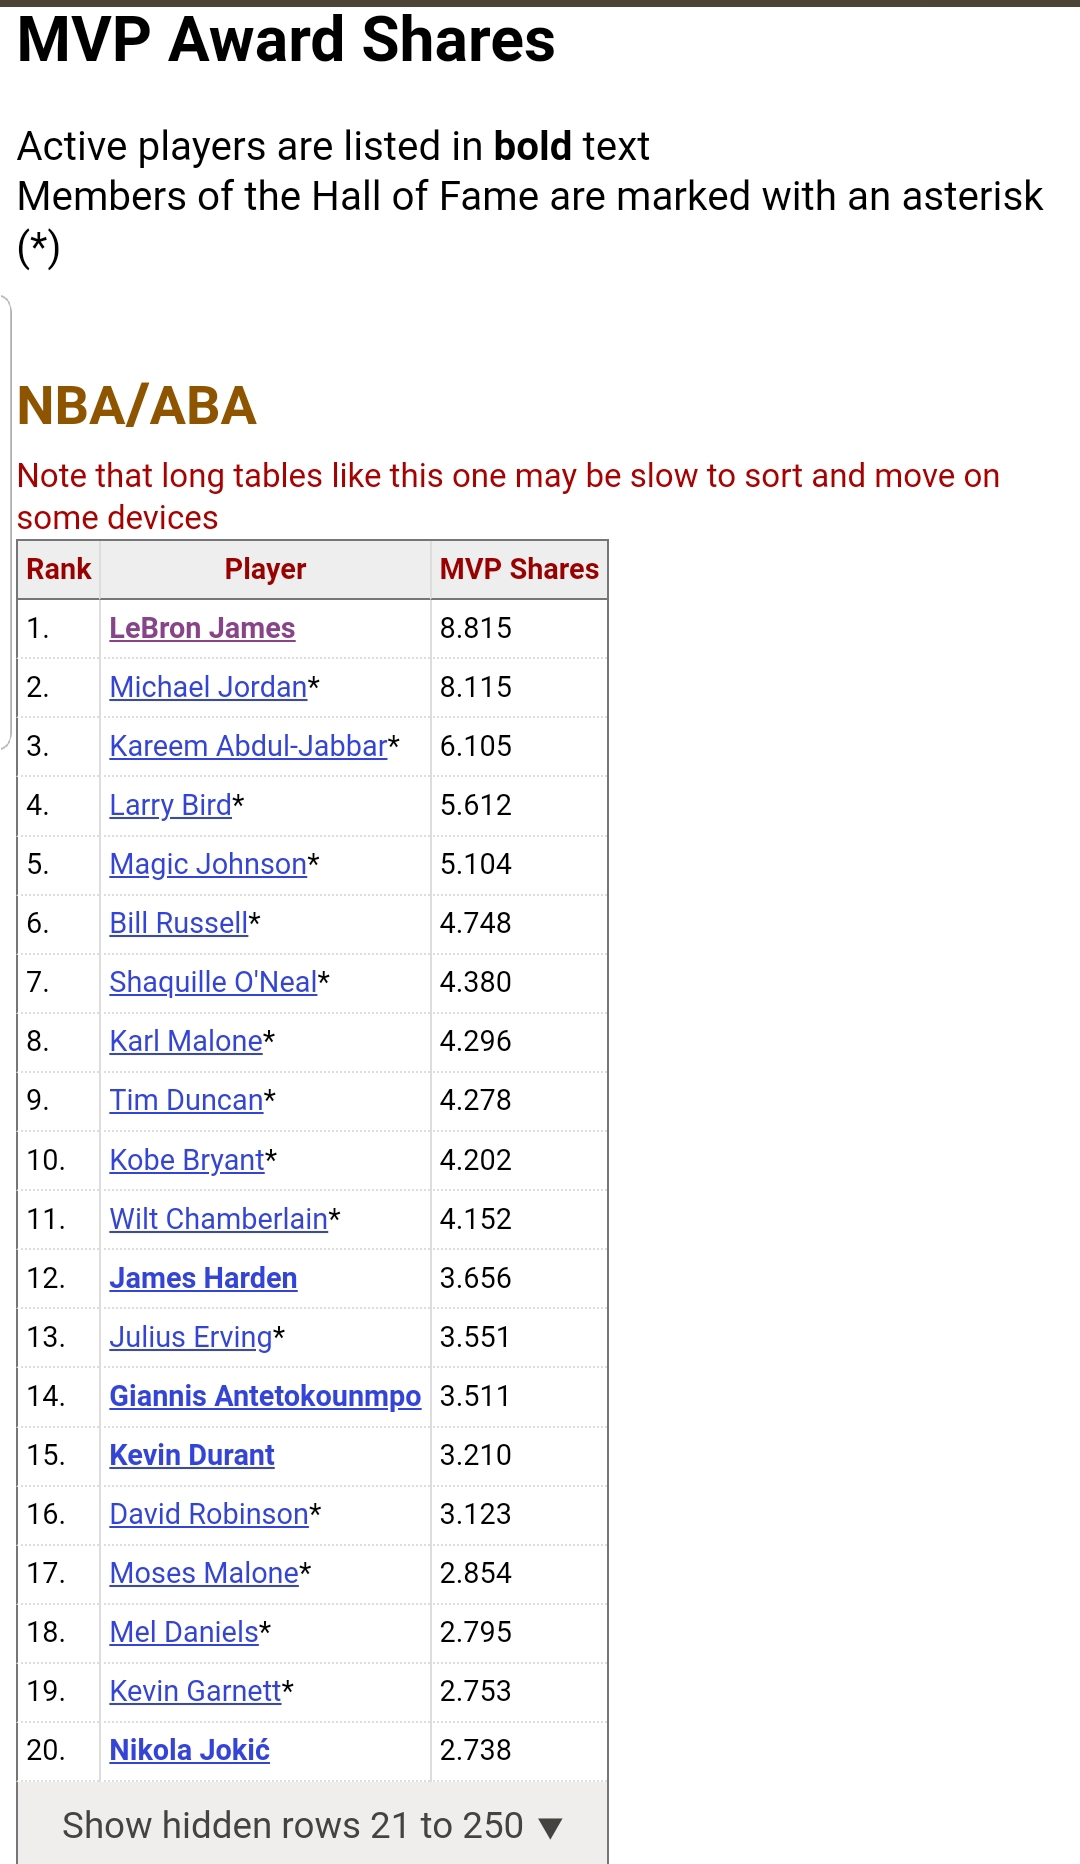Open Tim Duncan link
The height and width of the screenshot is (1864, 1080).
coord(186,1100)
